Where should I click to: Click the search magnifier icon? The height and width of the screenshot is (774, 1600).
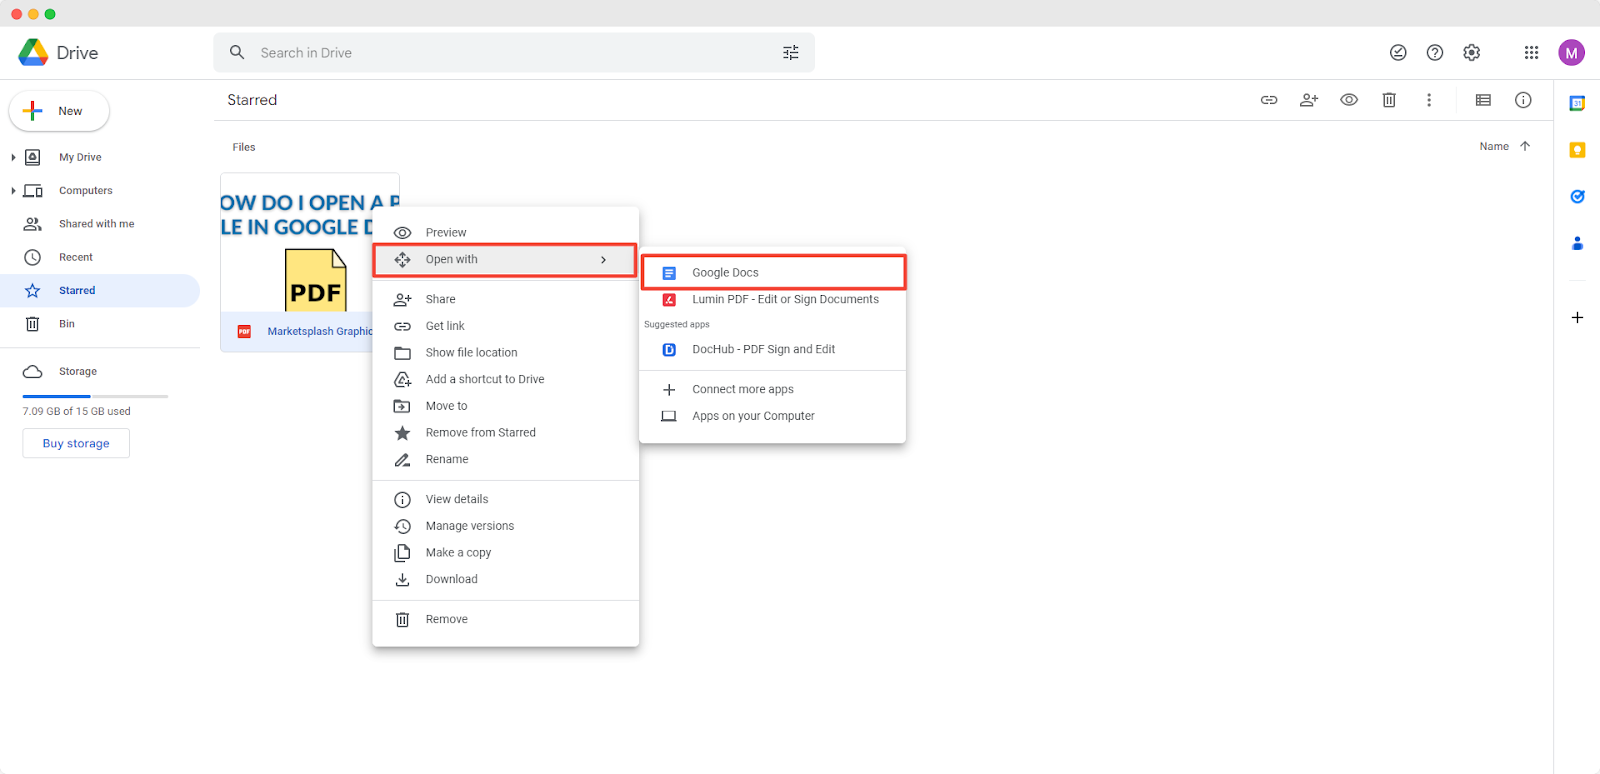click(237, 52)
